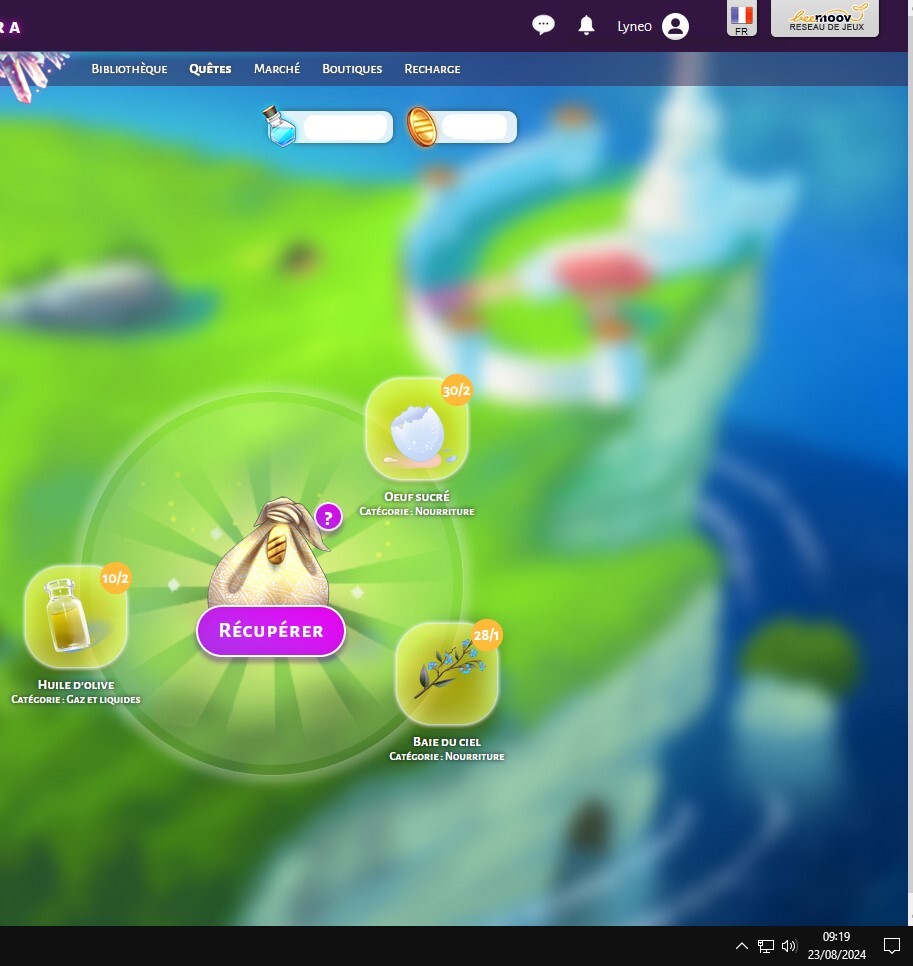Open the taskbar clock and date
Image resolution: width=913 pixels, height=966 pixels.
[x=836, y=946]
